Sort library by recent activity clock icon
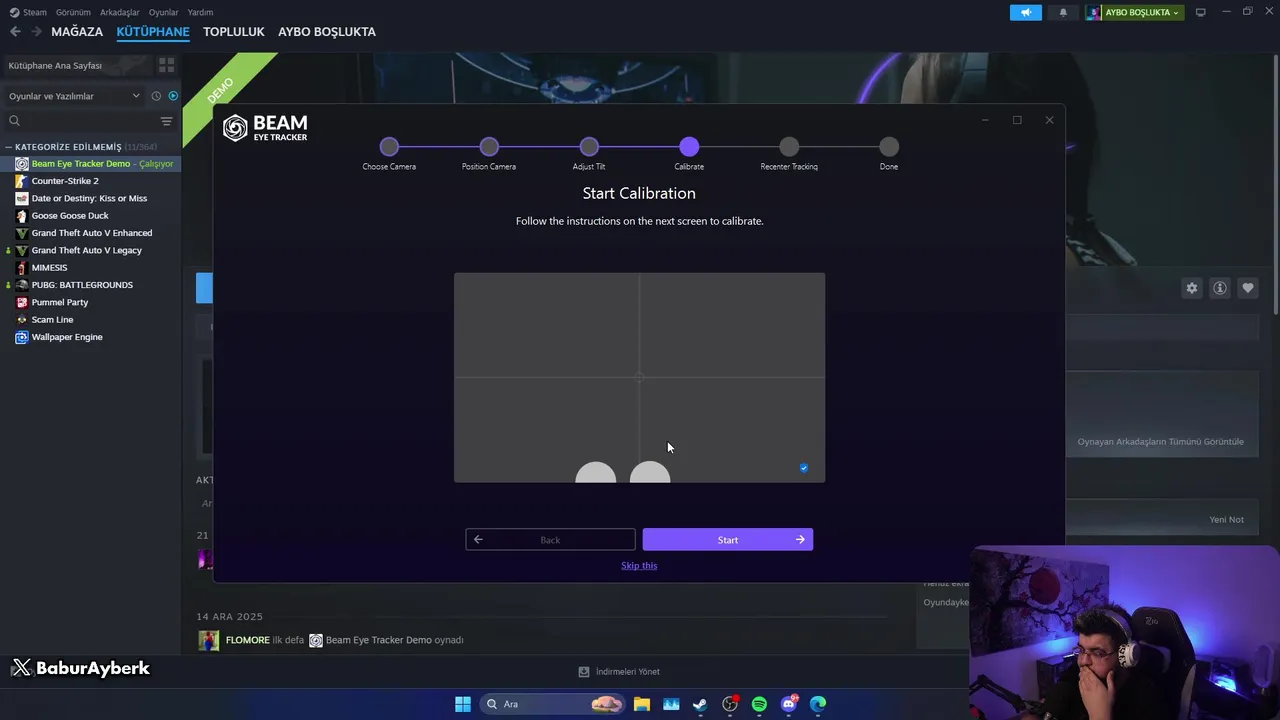The image size is (1280, 720). click(x=156, y=96)
